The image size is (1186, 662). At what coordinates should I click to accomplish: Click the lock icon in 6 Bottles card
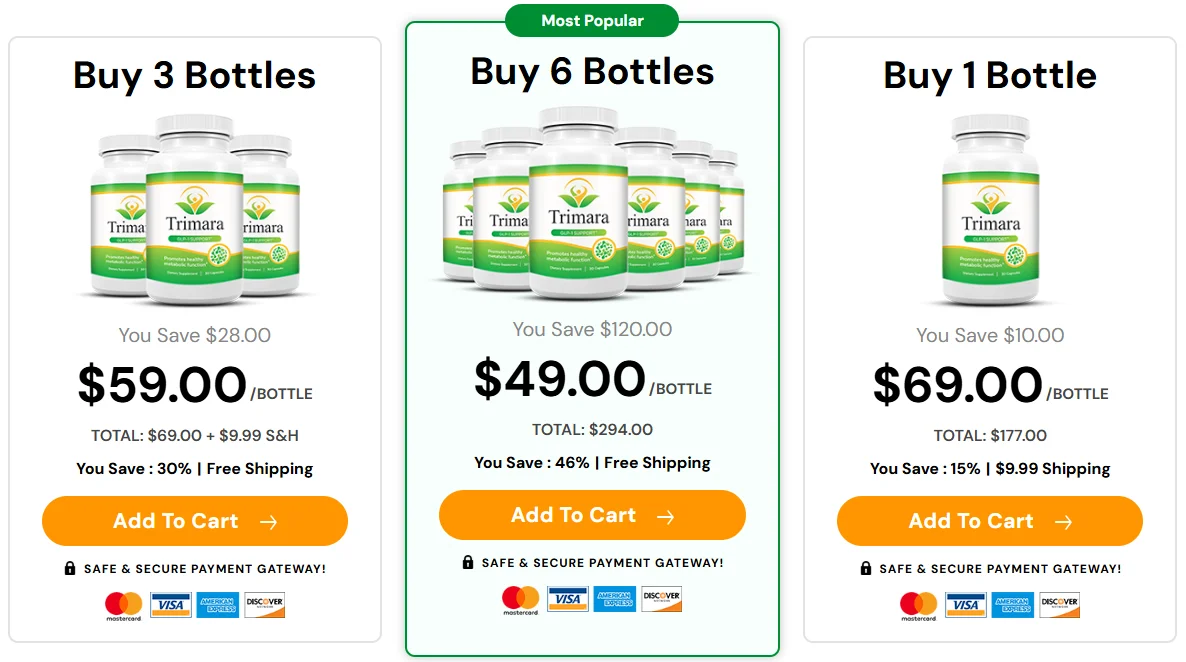(468, 563)
